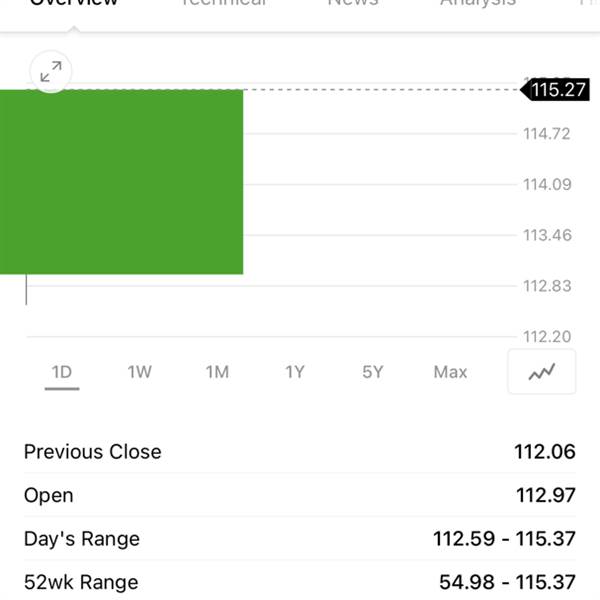Select the 1M time range
Viewport: 600px width, 600px height.
click(217, 372)
